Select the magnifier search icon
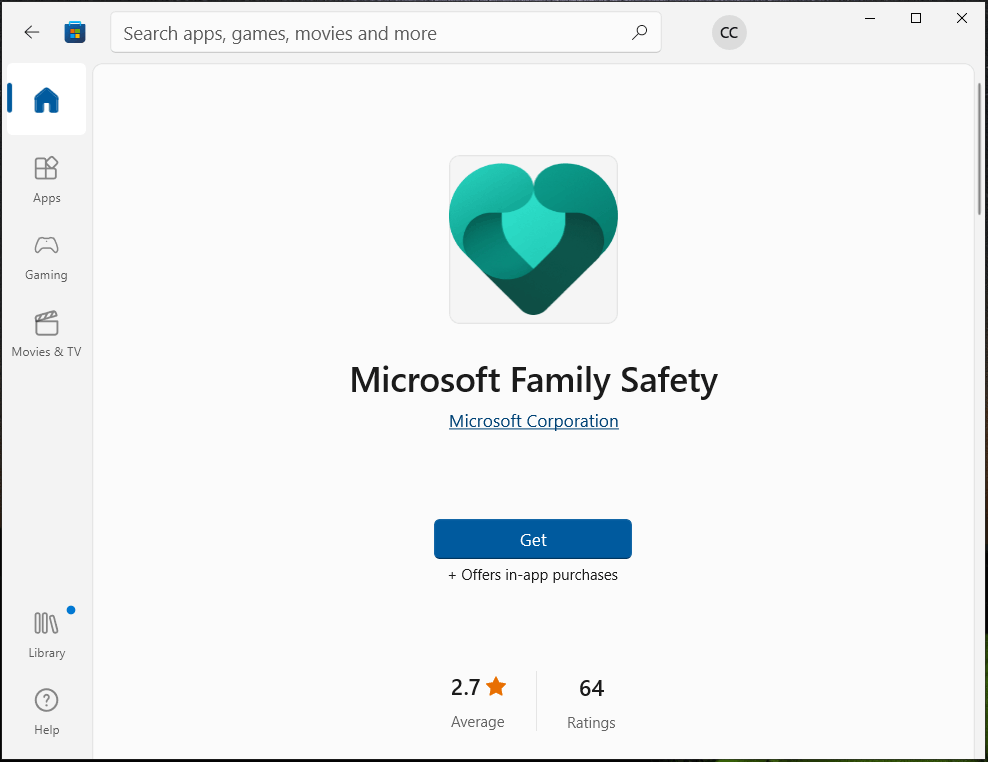The image size is (988, 762). pyautogui.click(x=640, y=32)
